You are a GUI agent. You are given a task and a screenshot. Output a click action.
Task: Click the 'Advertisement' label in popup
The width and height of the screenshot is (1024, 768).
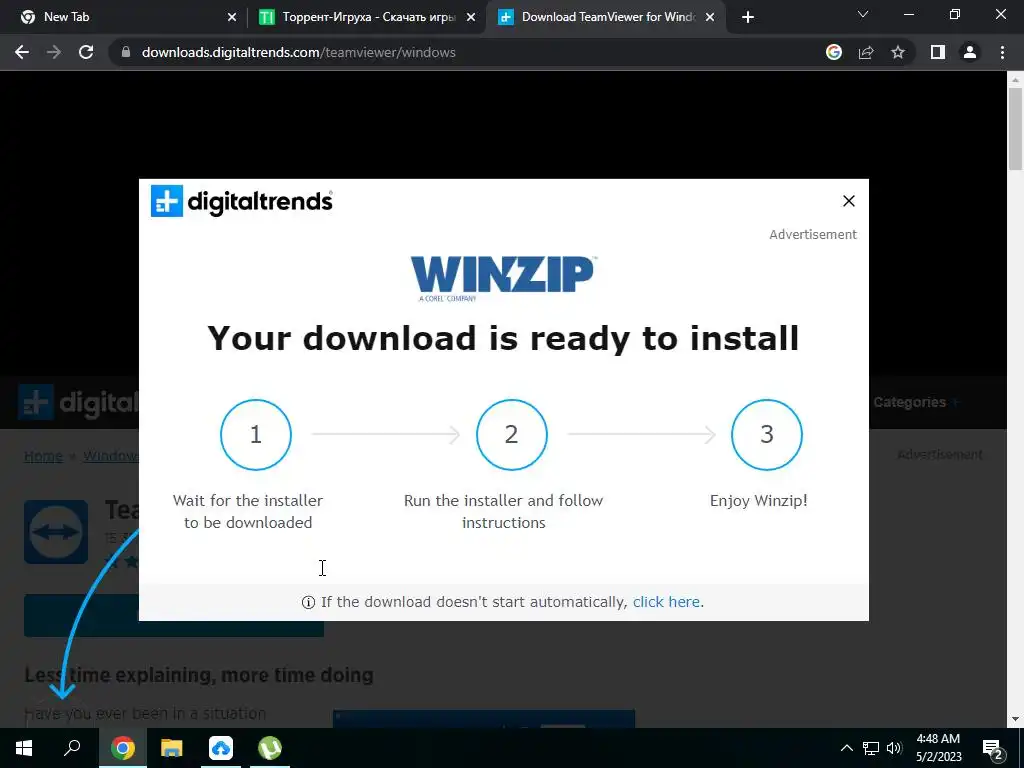813,234
